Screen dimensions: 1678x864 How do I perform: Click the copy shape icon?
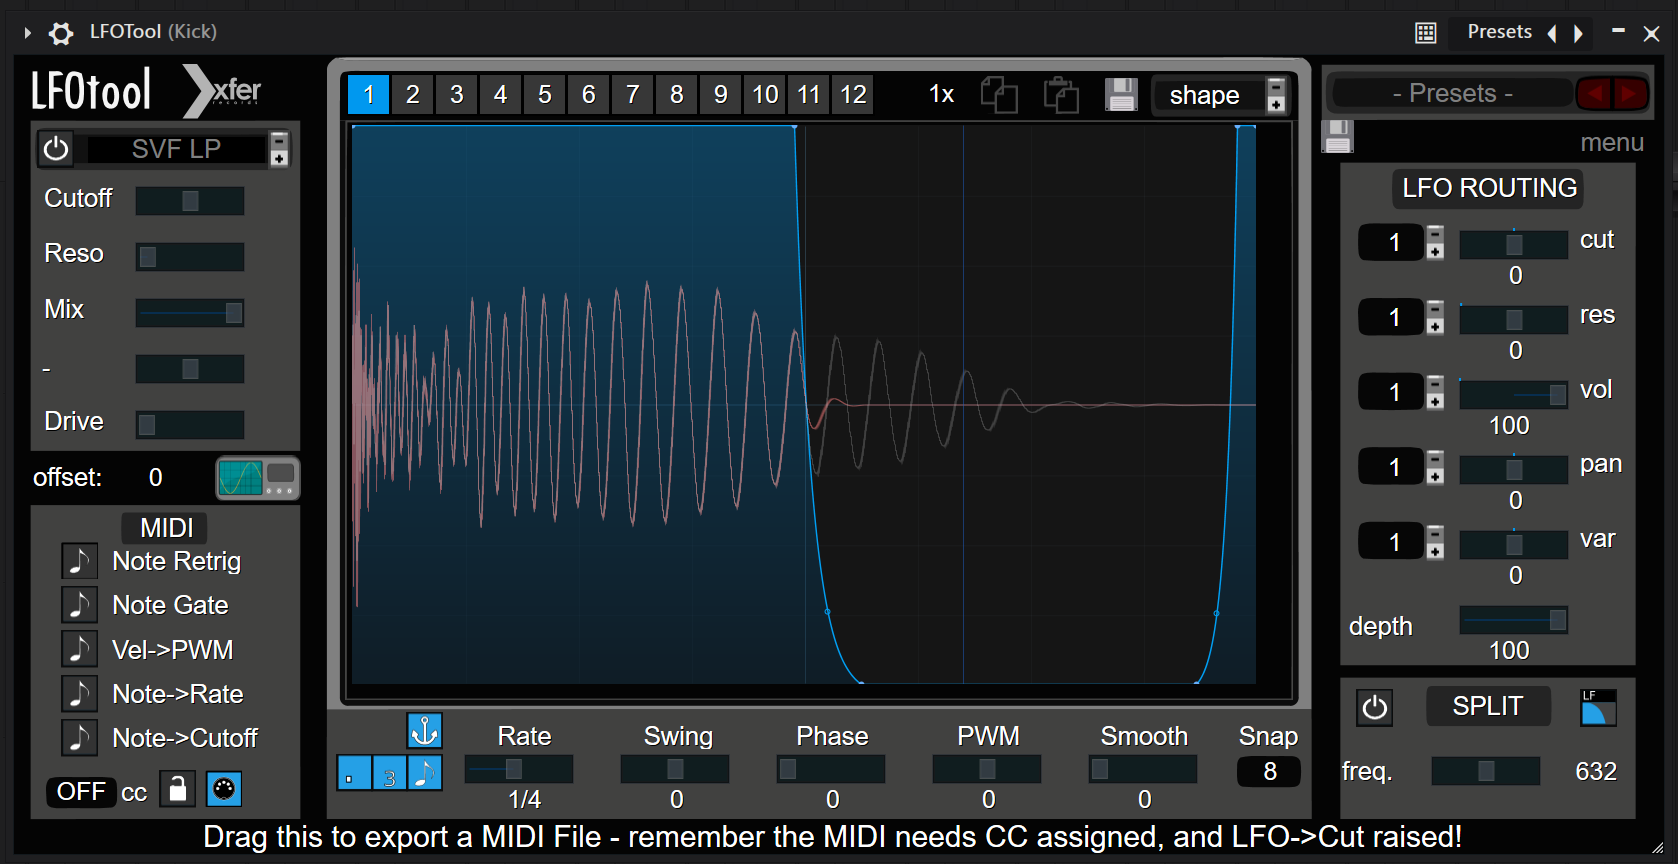point(999,95)
